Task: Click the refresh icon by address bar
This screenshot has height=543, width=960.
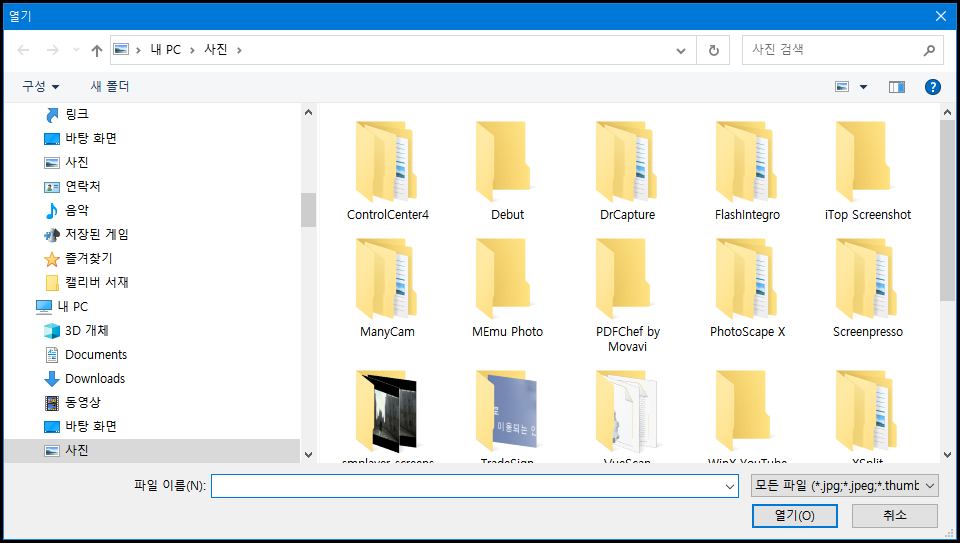Action: 713,50
